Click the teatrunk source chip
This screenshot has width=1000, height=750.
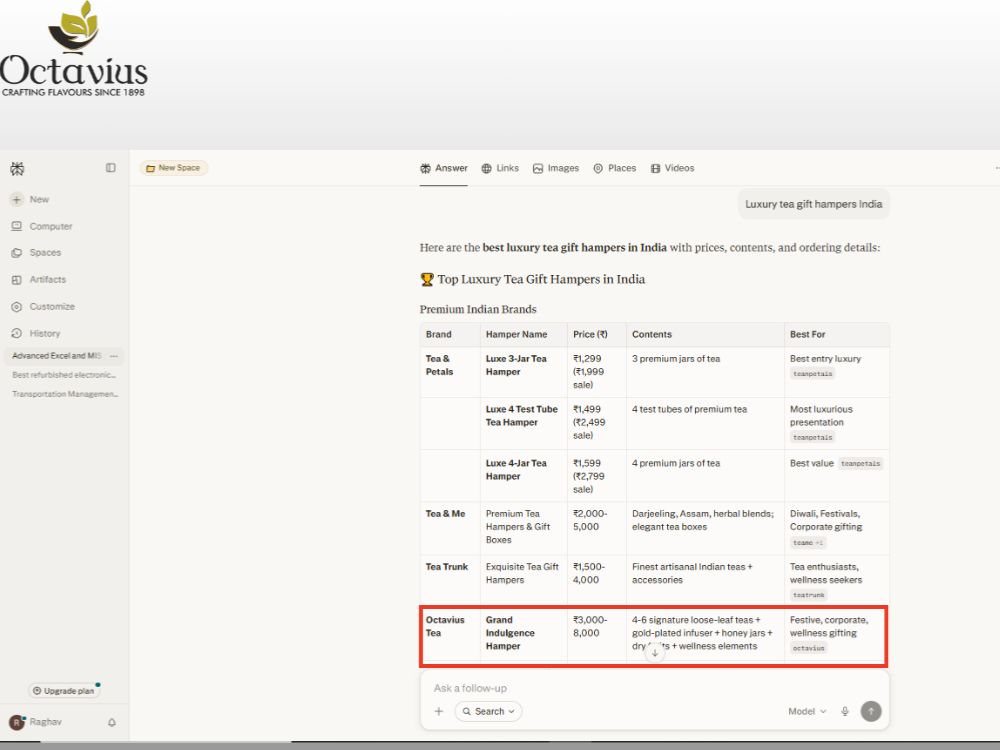[809, 595]
